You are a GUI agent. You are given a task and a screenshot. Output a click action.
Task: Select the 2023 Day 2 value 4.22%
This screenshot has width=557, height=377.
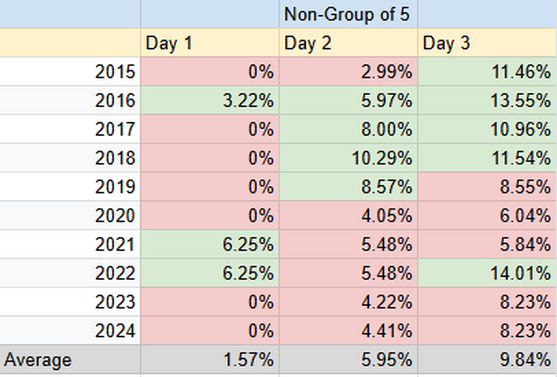point(348,302)
